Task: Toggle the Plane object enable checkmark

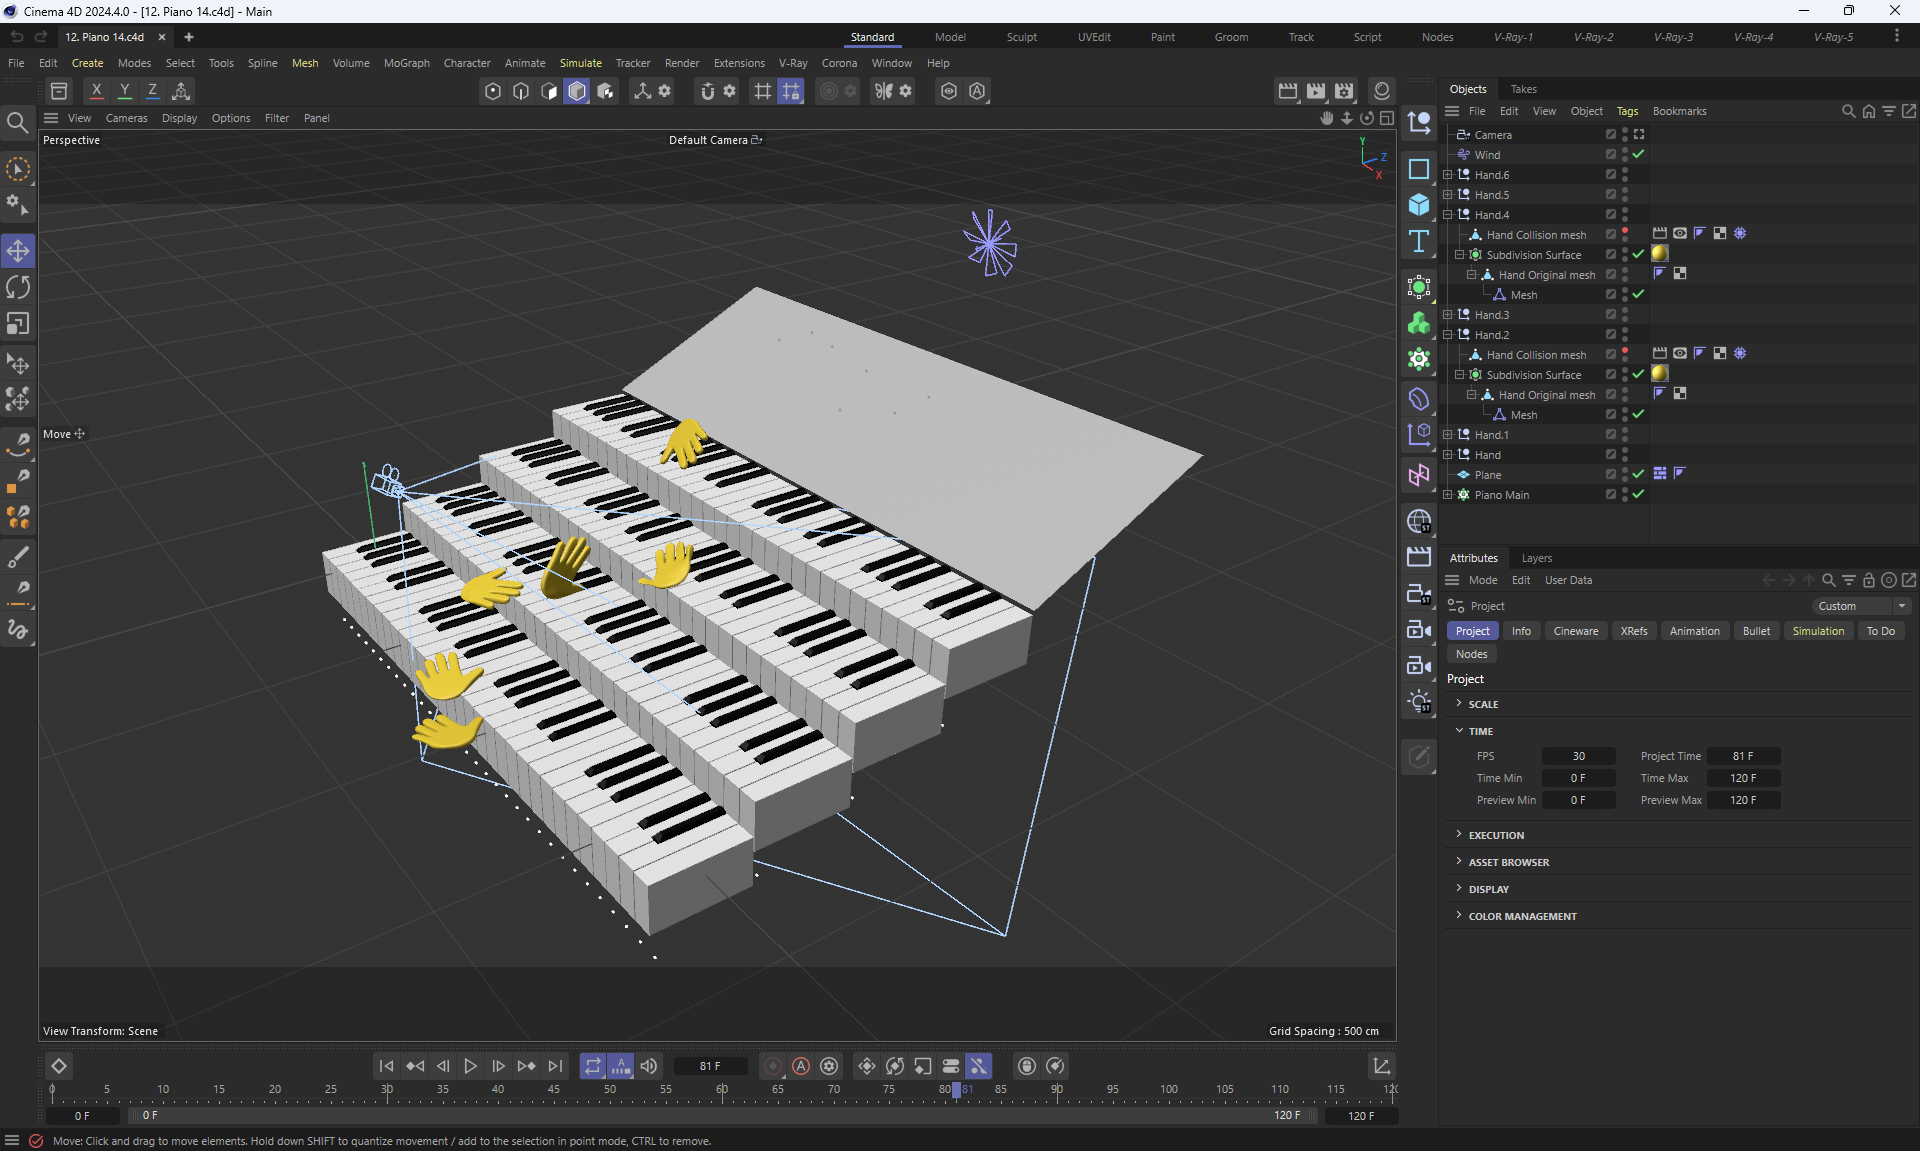Action: (1638, 474)
